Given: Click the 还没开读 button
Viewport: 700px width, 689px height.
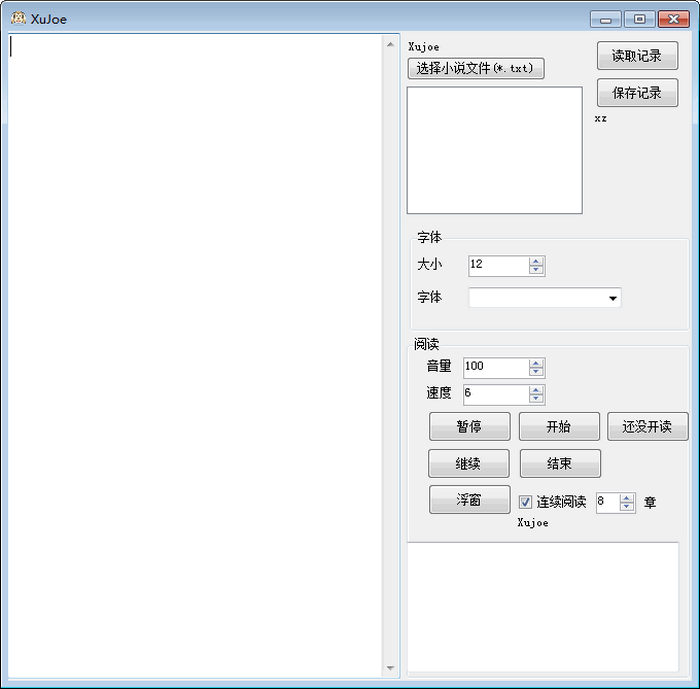Looking at the screenshot, I should (647, 426).
